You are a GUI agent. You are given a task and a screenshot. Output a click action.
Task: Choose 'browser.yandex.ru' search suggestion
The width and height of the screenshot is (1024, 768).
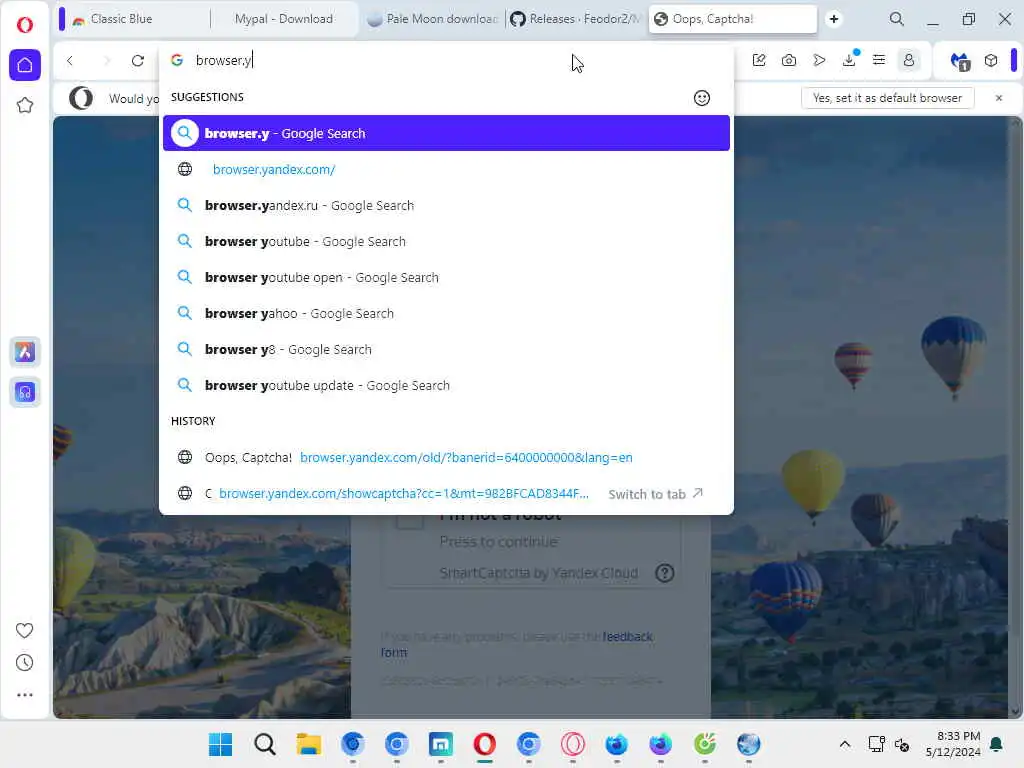(x=446, y=205)
